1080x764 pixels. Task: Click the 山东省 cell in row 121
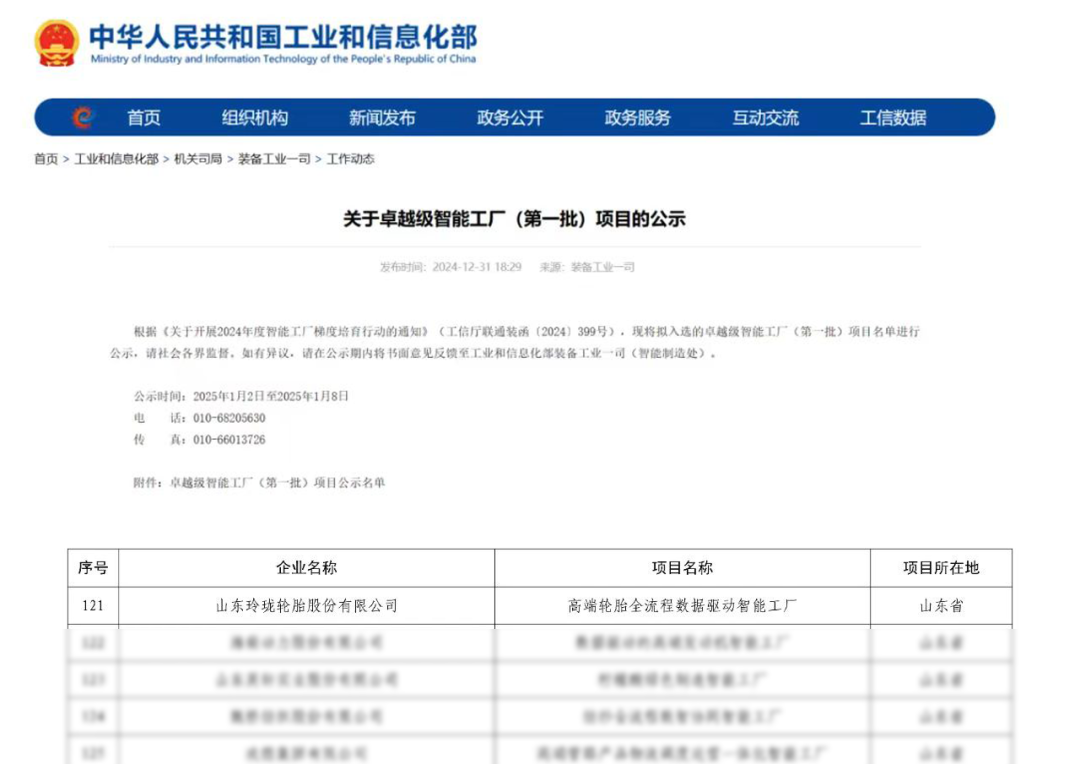(x=942, y=606)
